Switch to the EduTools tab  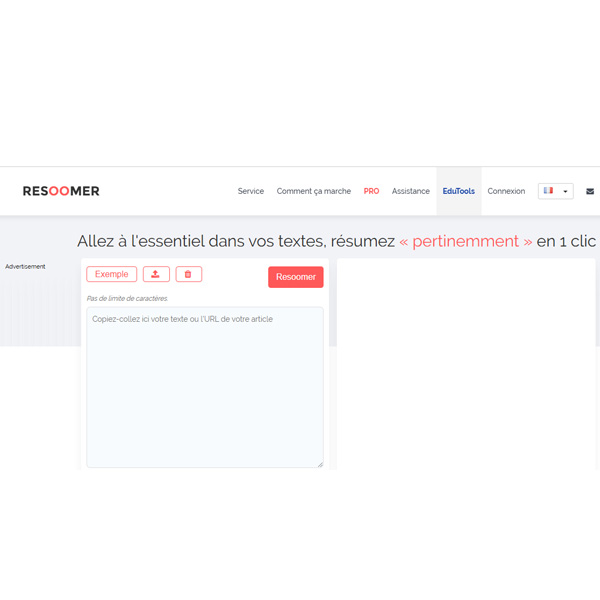[x=458, y=191]
